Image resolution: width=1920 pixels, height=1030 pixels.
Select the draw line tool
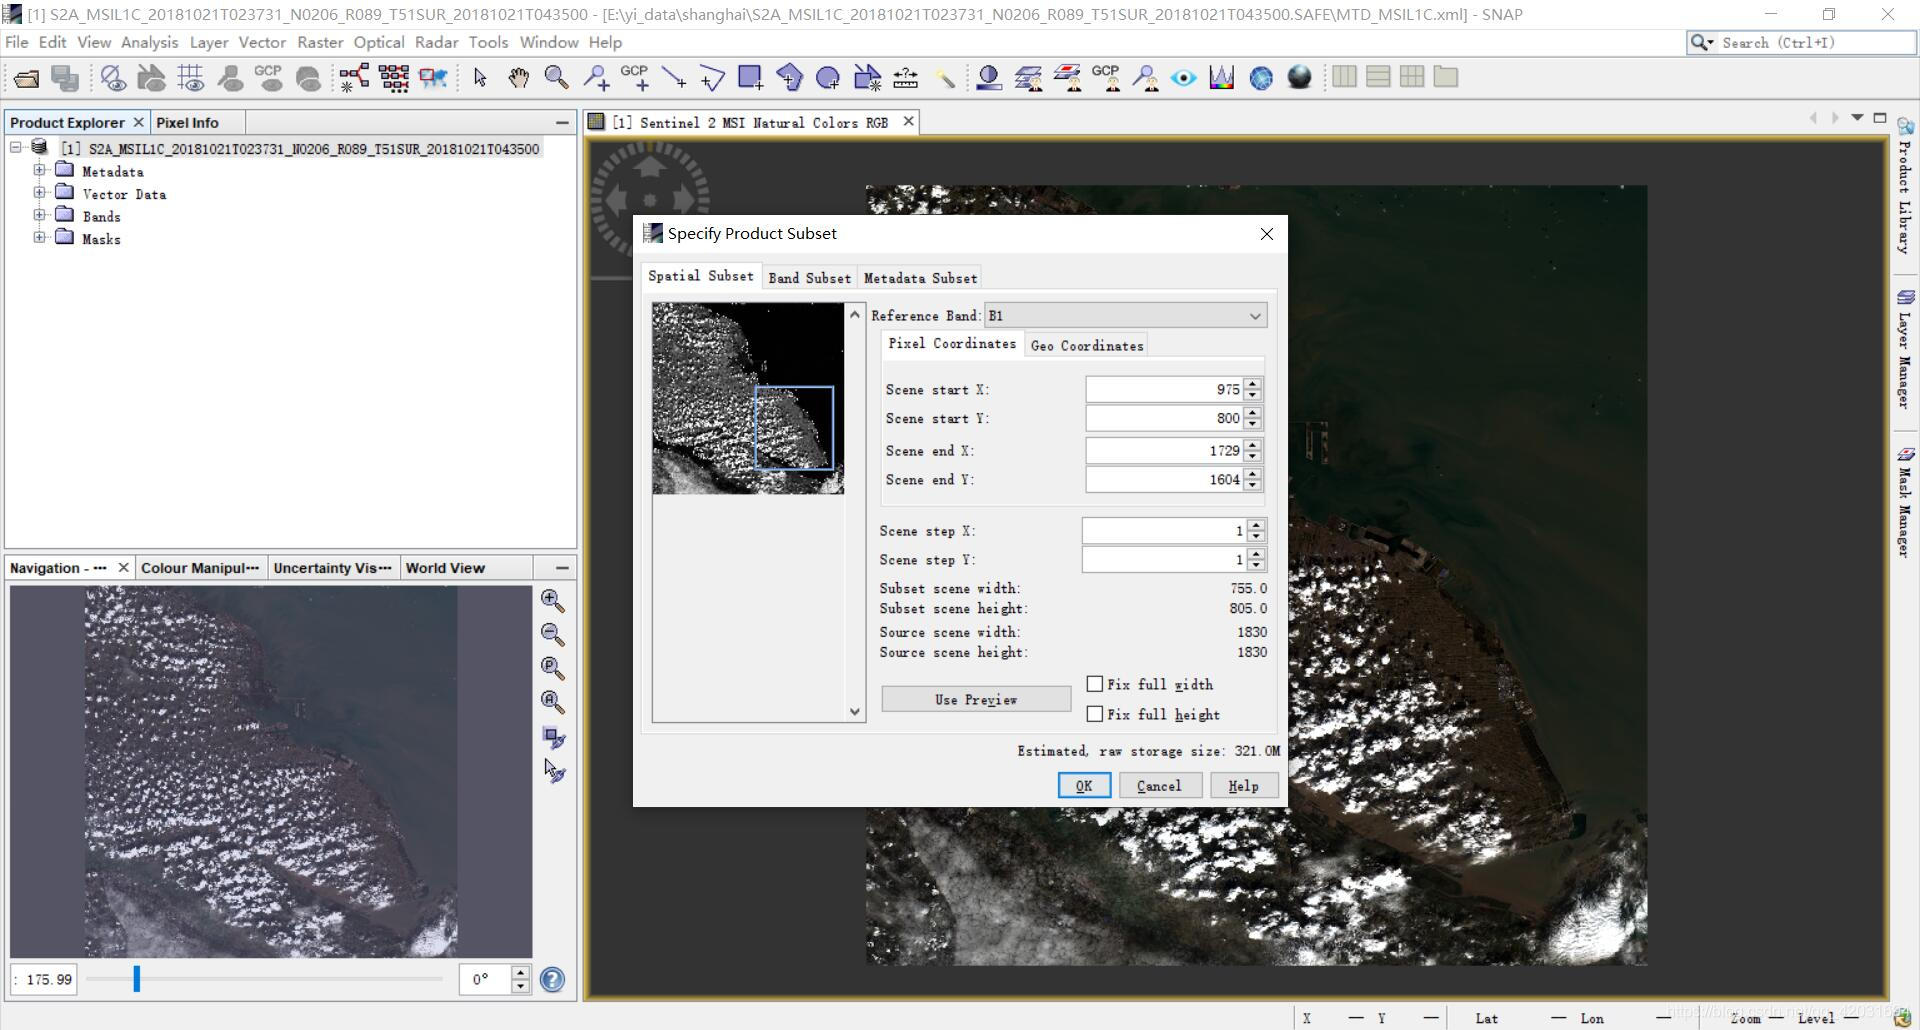pyautogui.click(x=674, y=78)
